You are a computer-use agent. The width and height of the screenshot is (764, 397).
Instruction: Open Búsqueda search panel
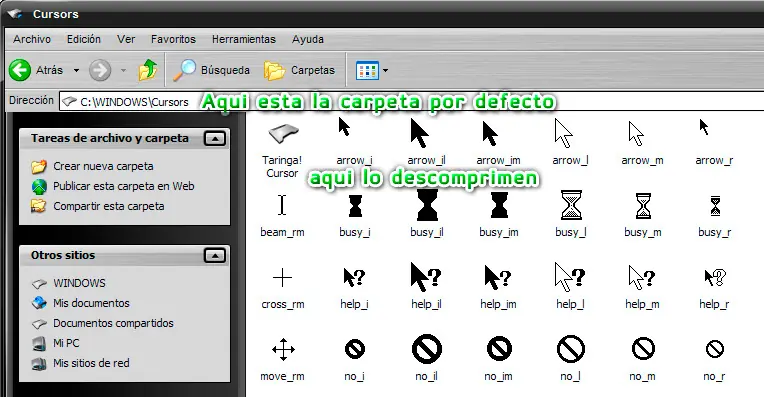coord(211,71)
